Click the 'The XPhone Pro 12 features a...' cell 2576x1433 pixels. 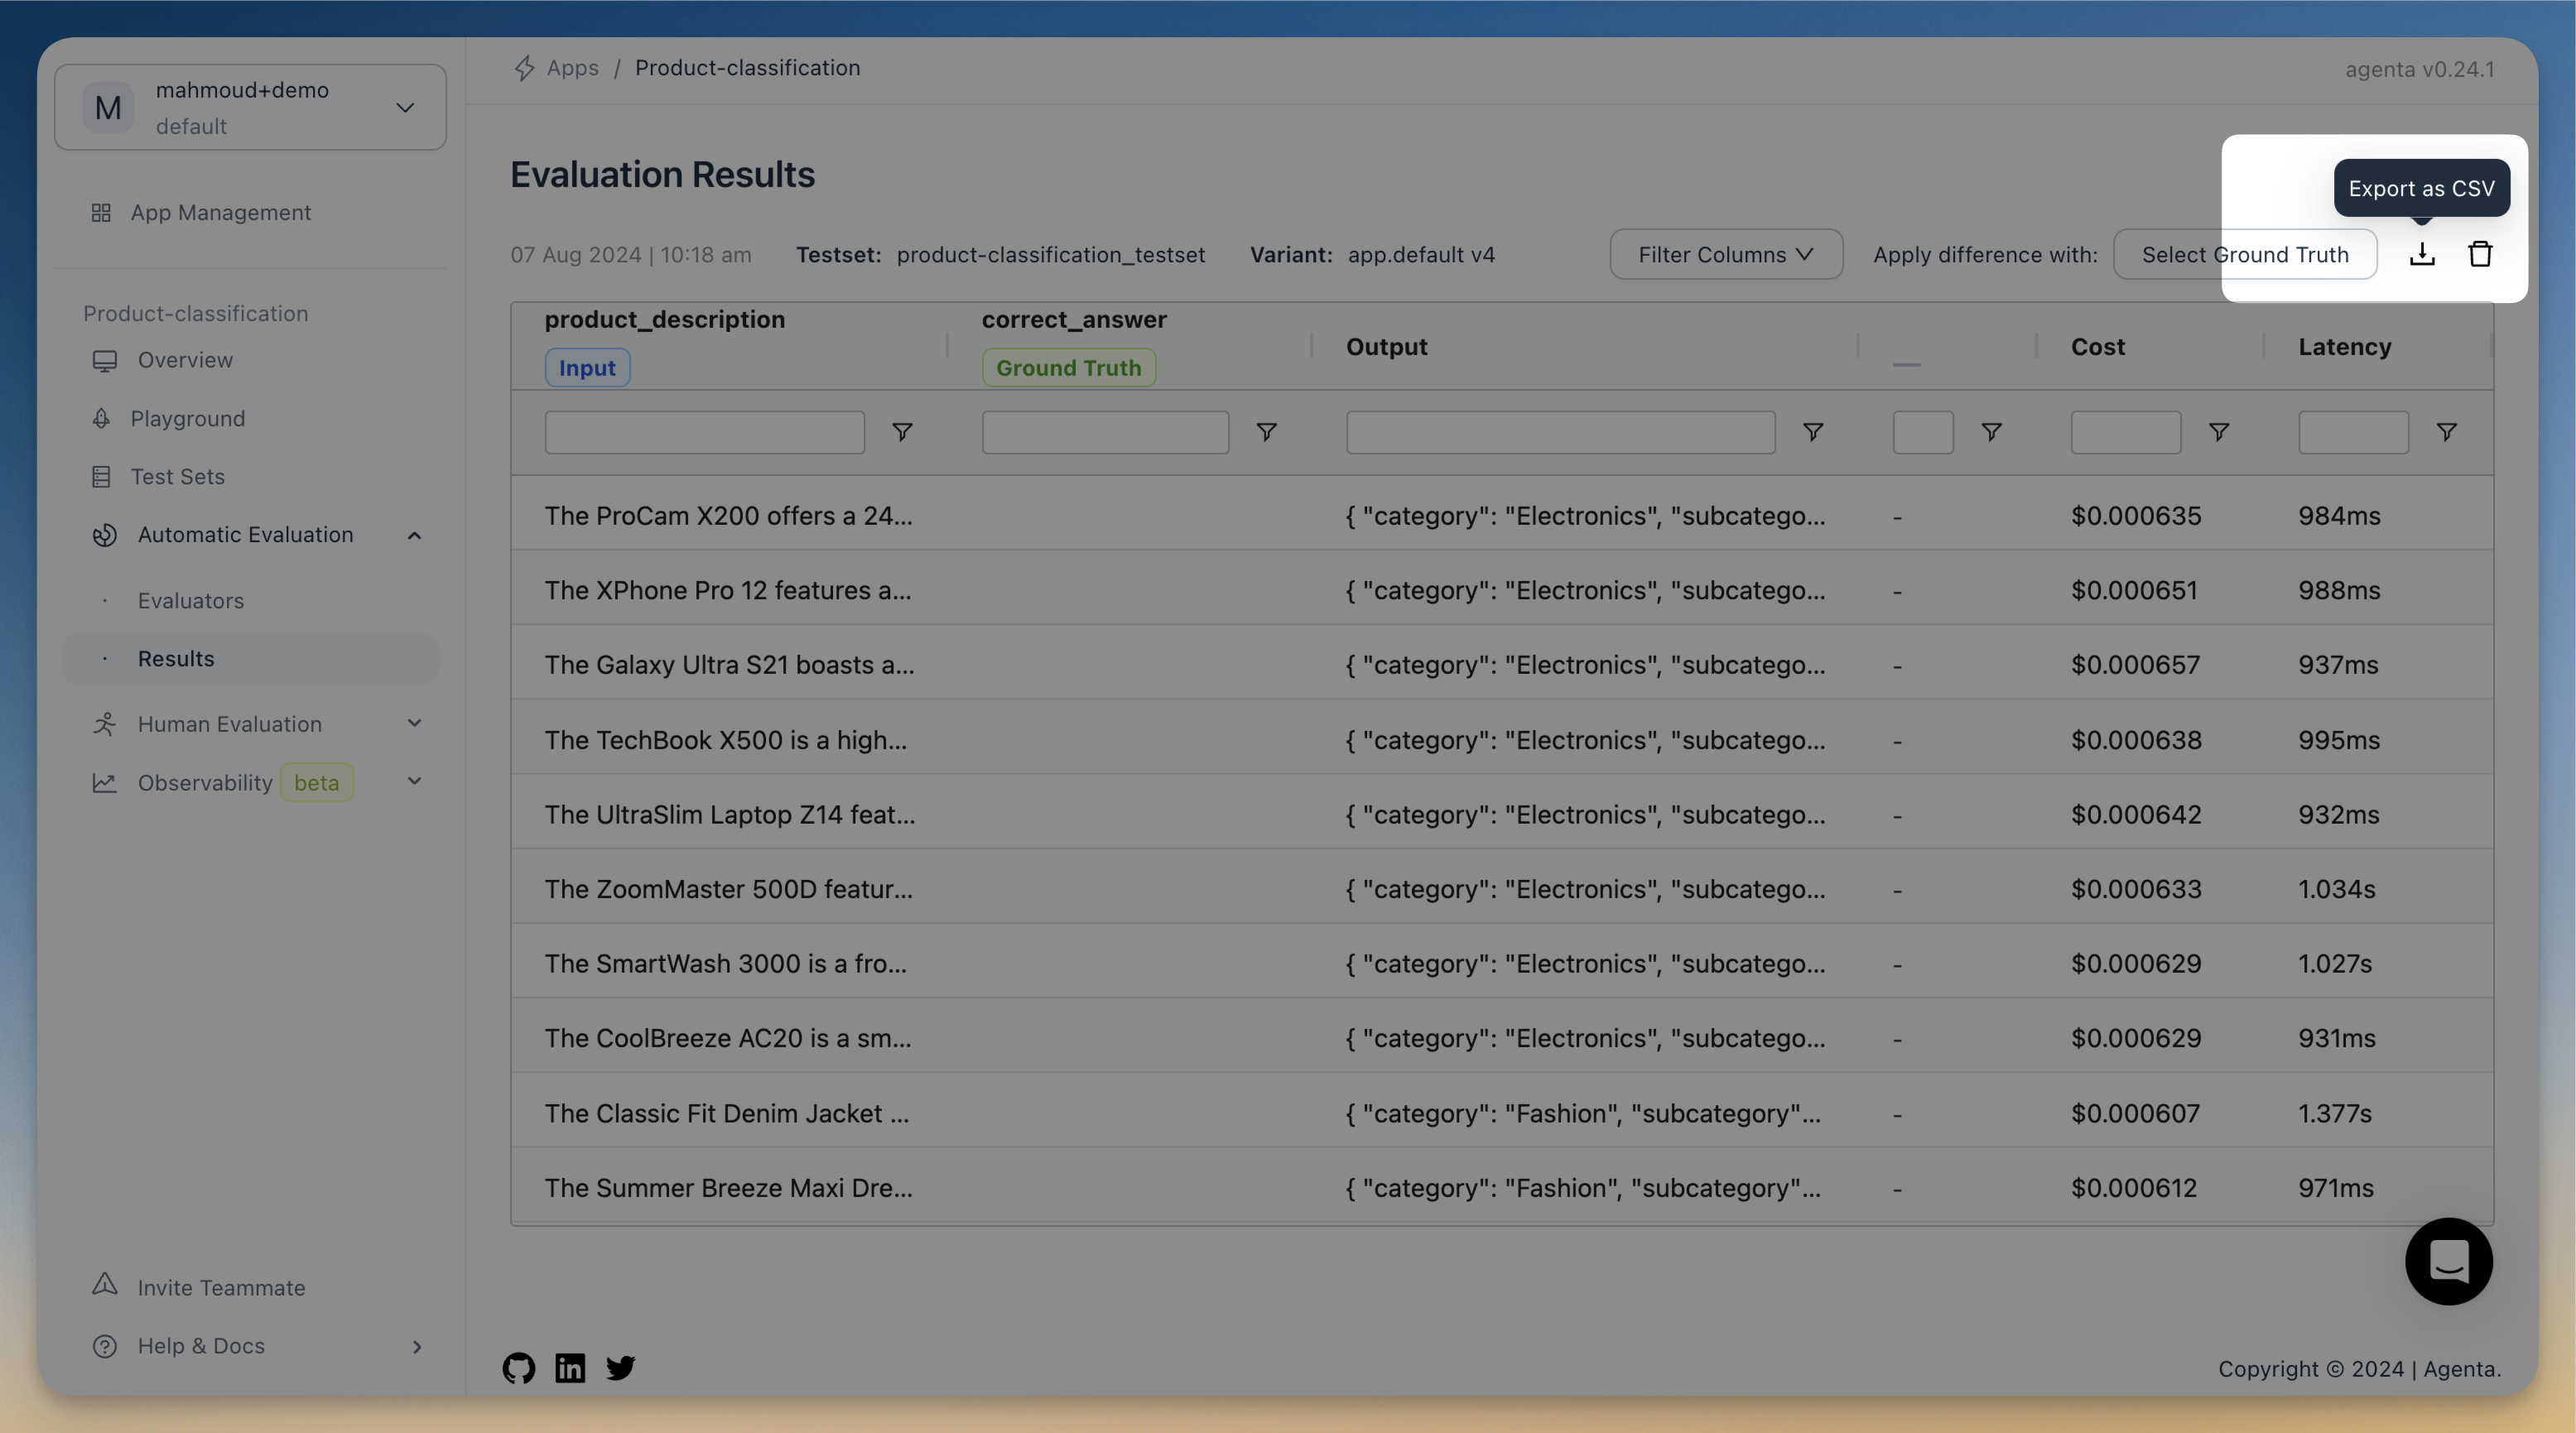728,590
